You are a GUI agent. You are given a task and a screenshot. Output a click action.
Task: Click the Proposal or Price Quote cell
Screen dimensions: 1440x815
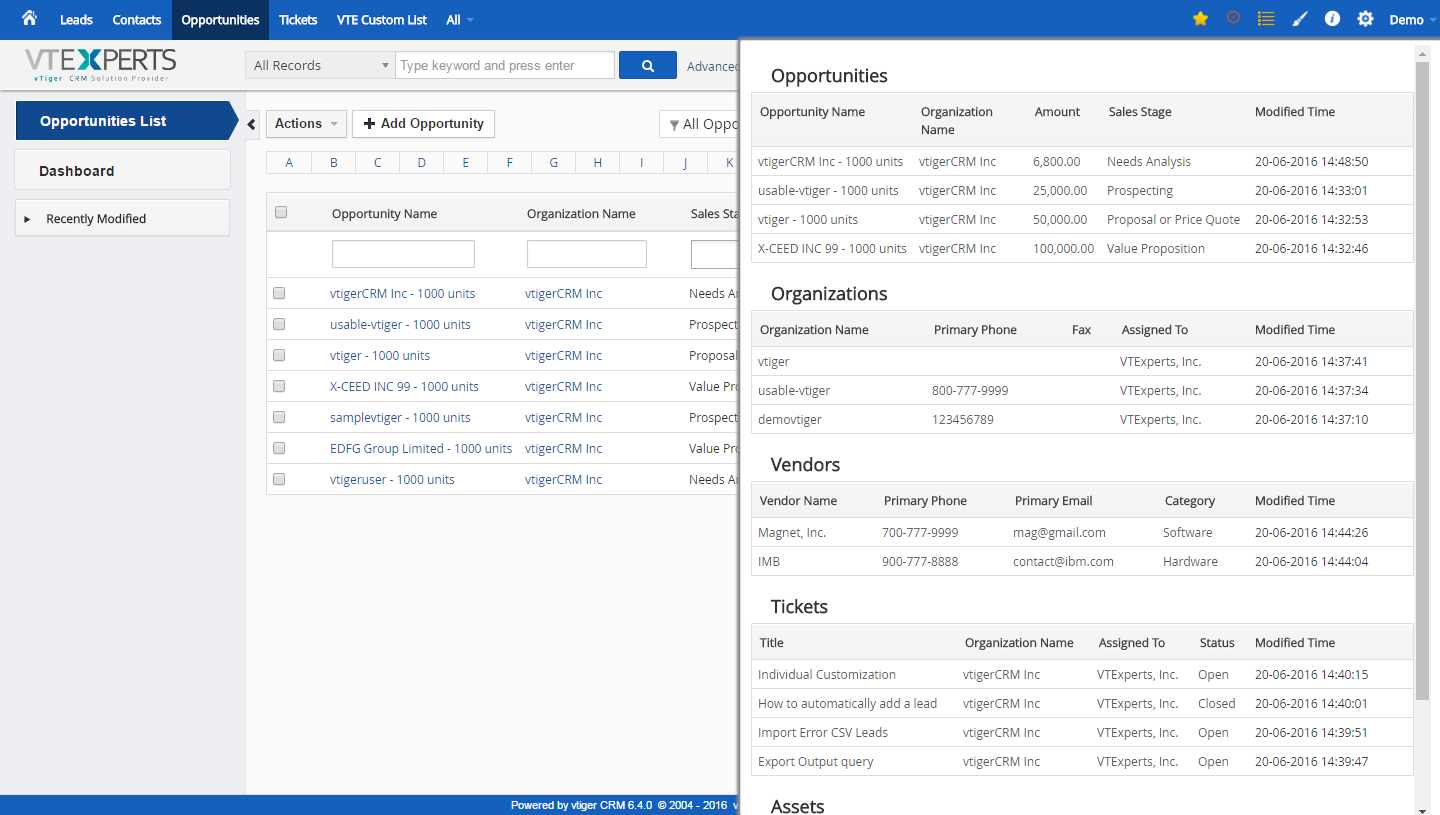(1173, 219)
